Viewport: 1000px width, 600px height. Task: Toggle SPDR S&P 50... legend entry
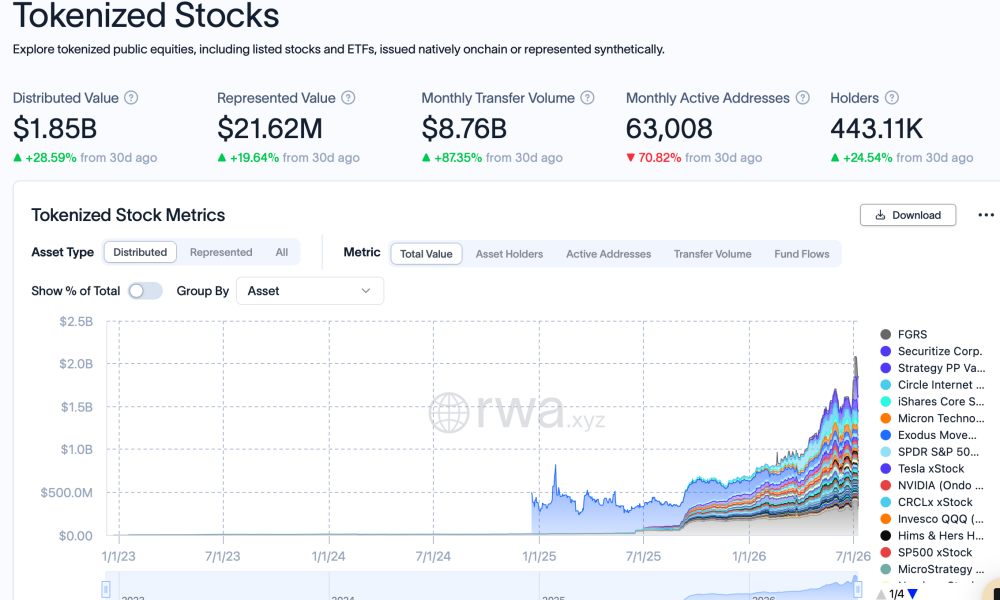[x=930, y=451]
